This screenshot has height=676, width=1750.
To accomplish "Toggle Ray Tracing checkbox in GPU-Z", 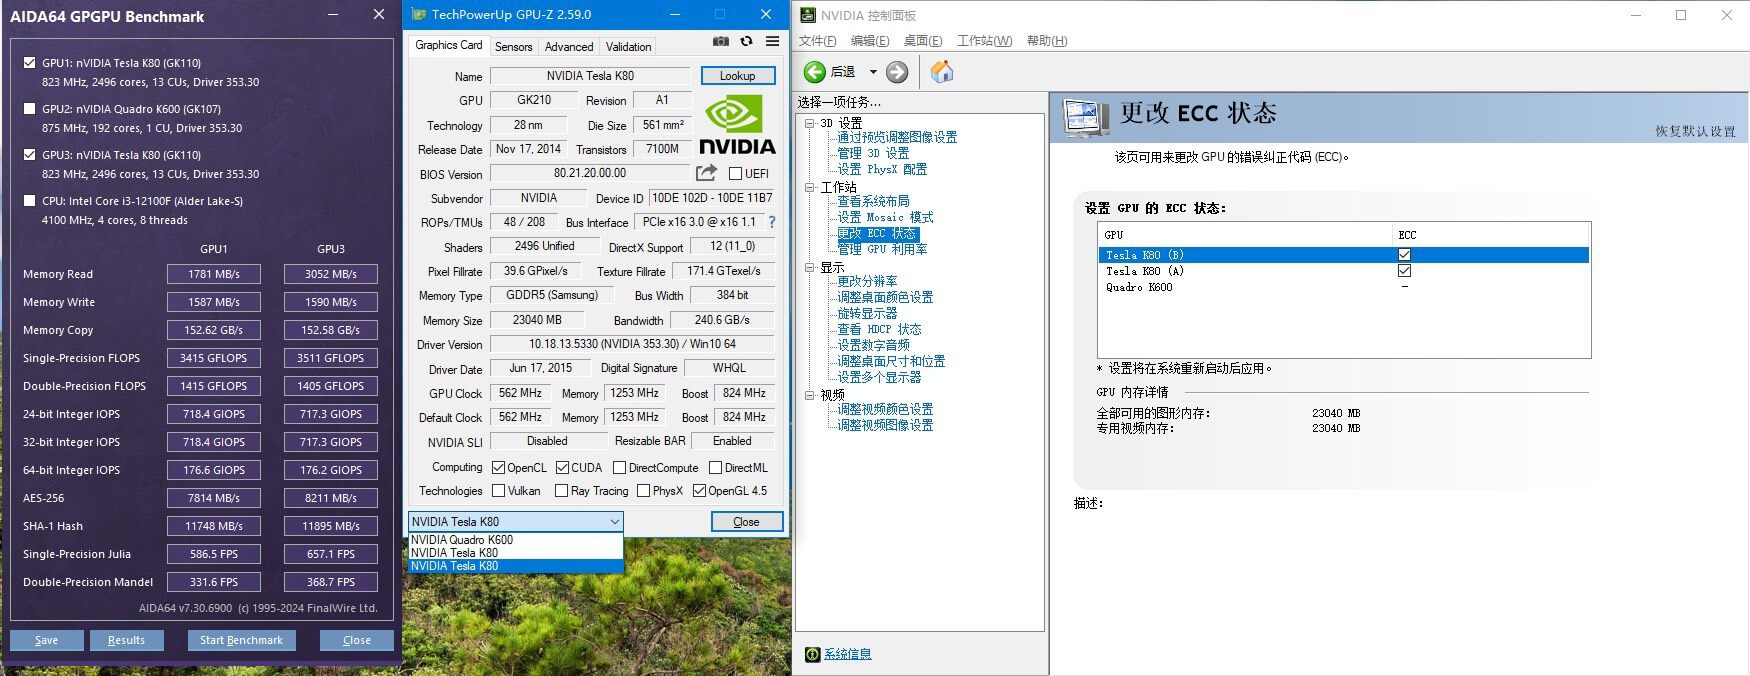I will coord(562,491).
